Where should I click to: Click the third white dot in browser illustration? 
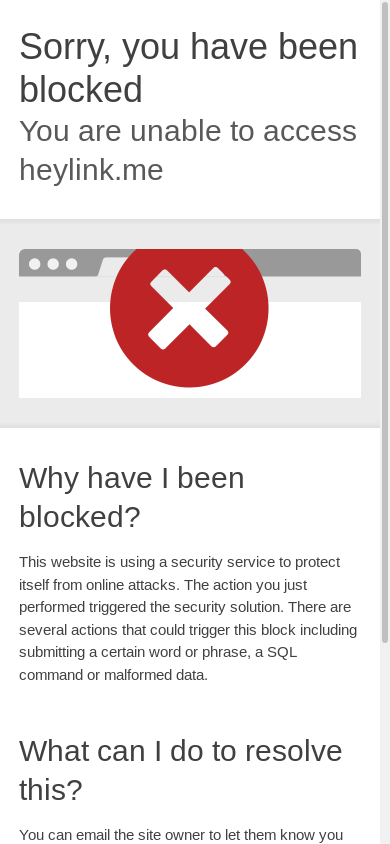click(71, 264)
